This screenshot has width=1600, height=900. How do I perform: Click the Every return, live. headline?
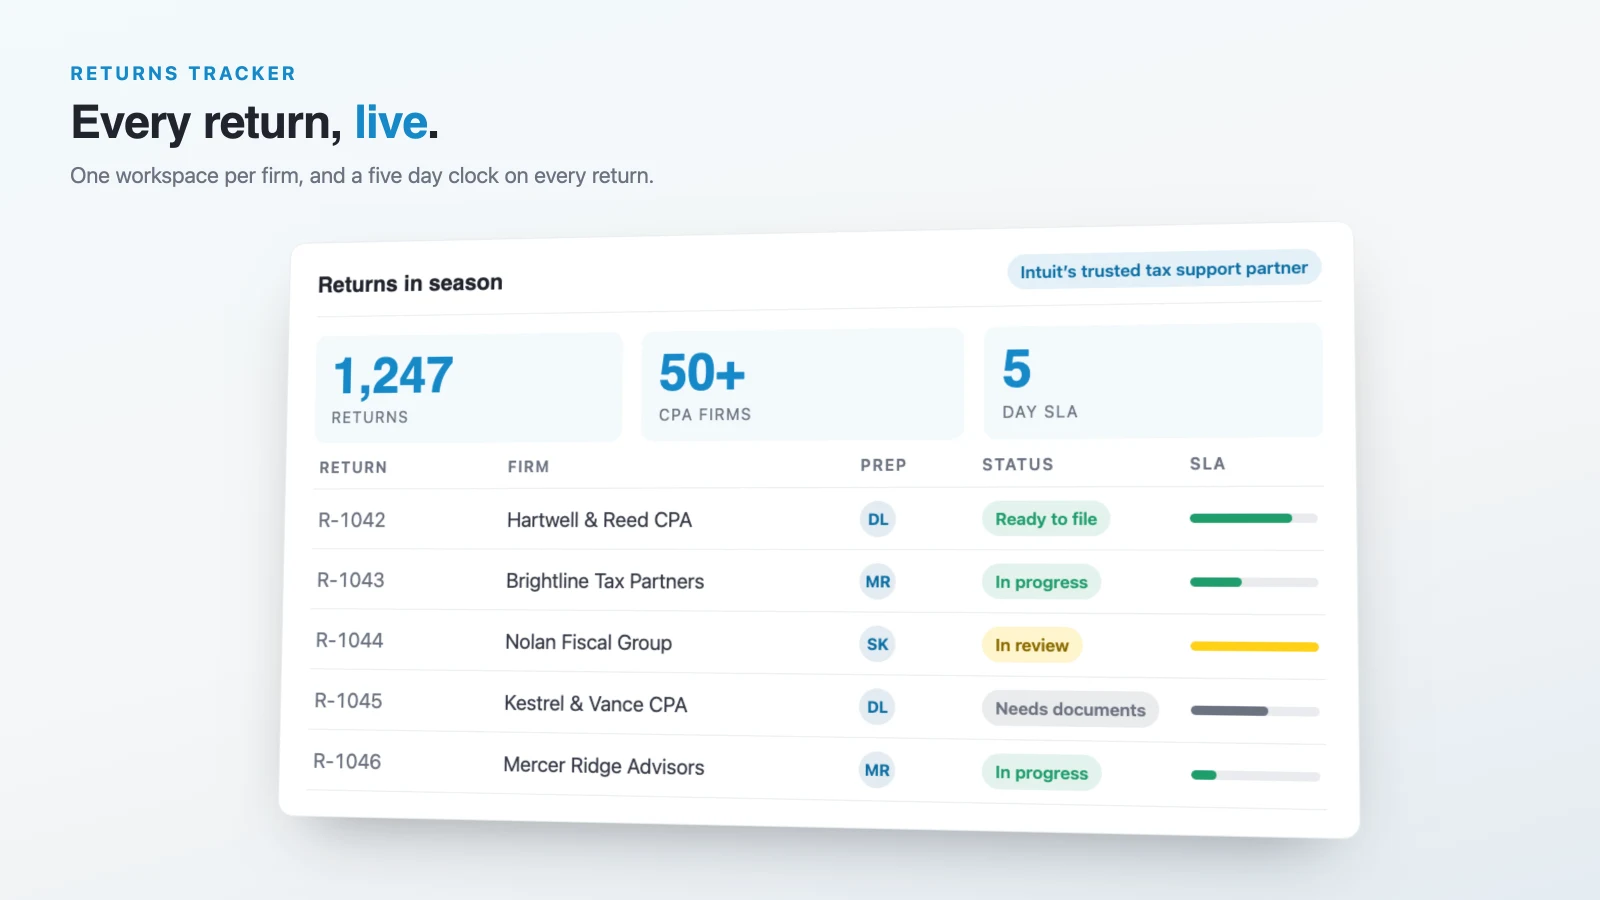pyautogui.click(x=255, y=123)
